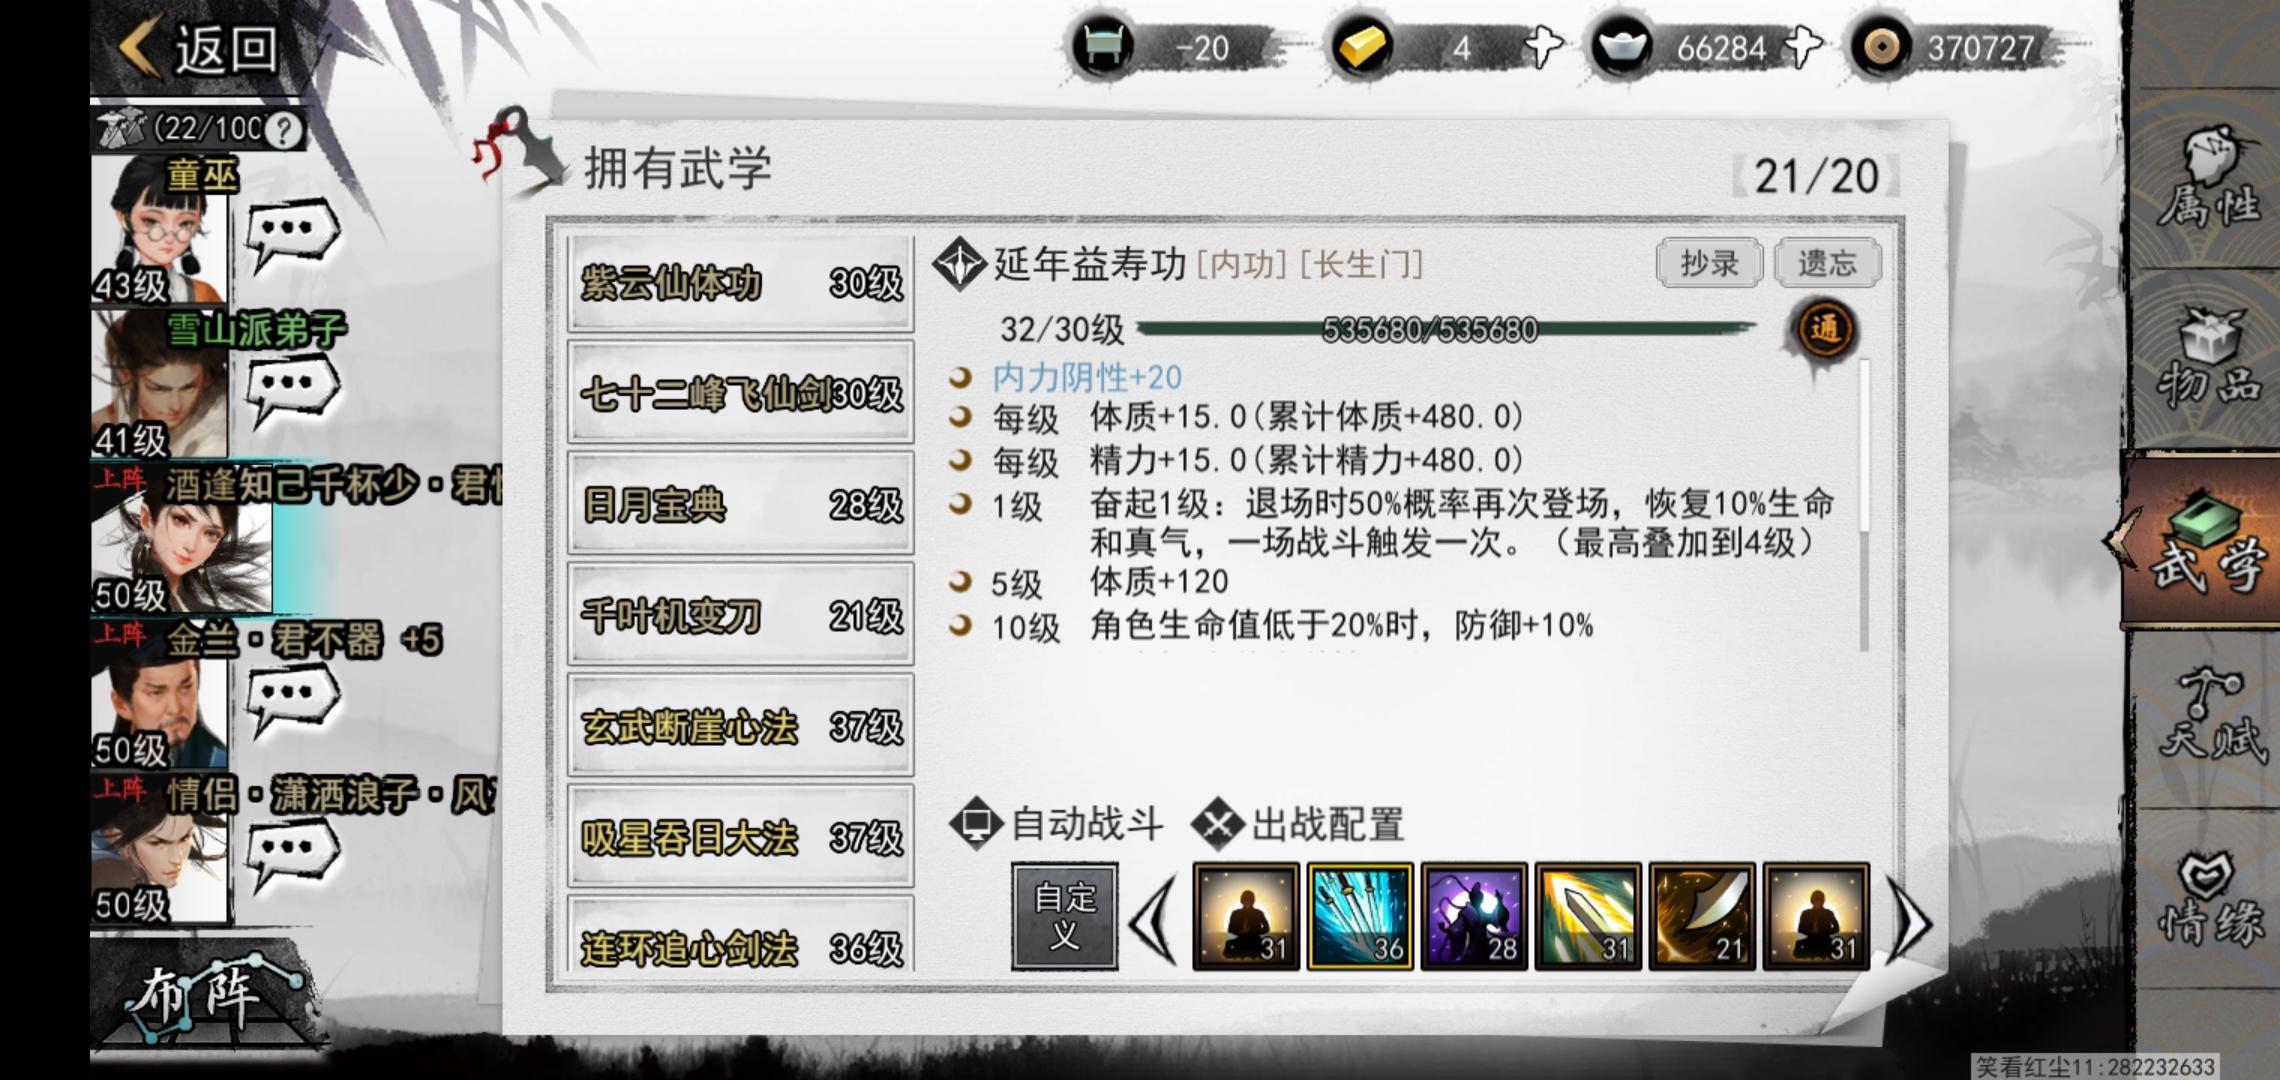Toggle 自动战斗 auto battle
The height and width of the screenshot is (1080, 2280).
[1058, 824]
